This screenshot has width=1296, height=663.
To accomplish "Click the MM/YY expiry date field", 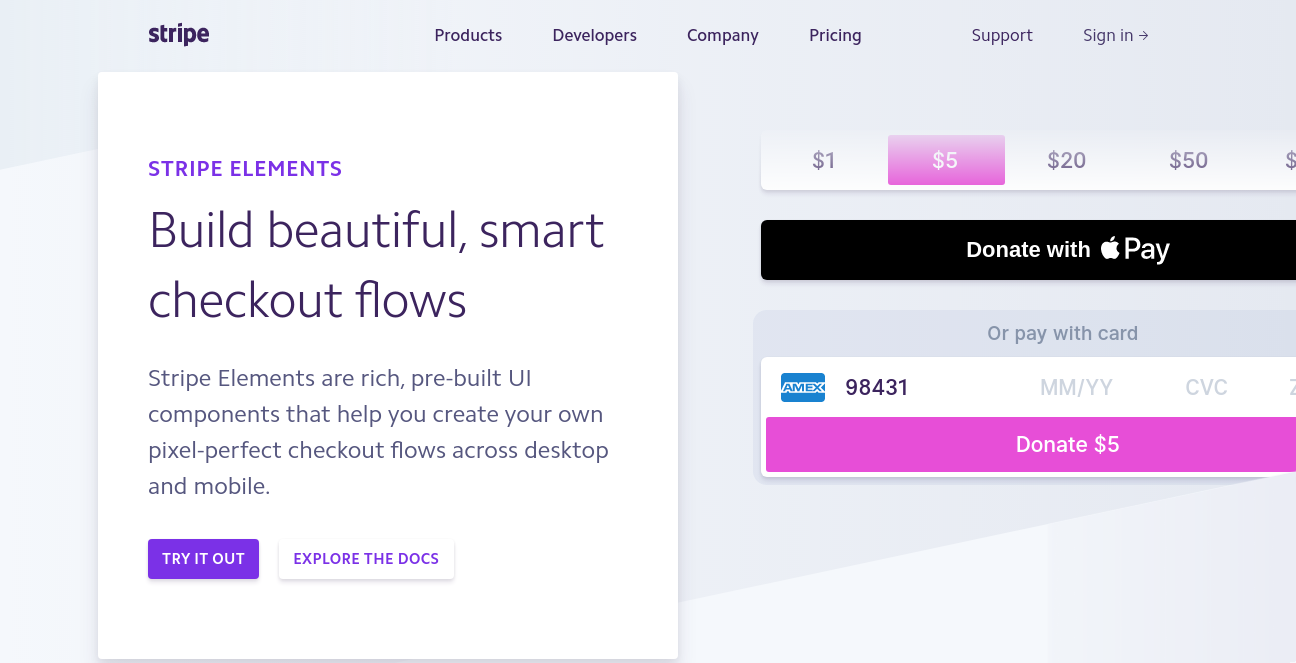I will click(x=1076, y=388).
